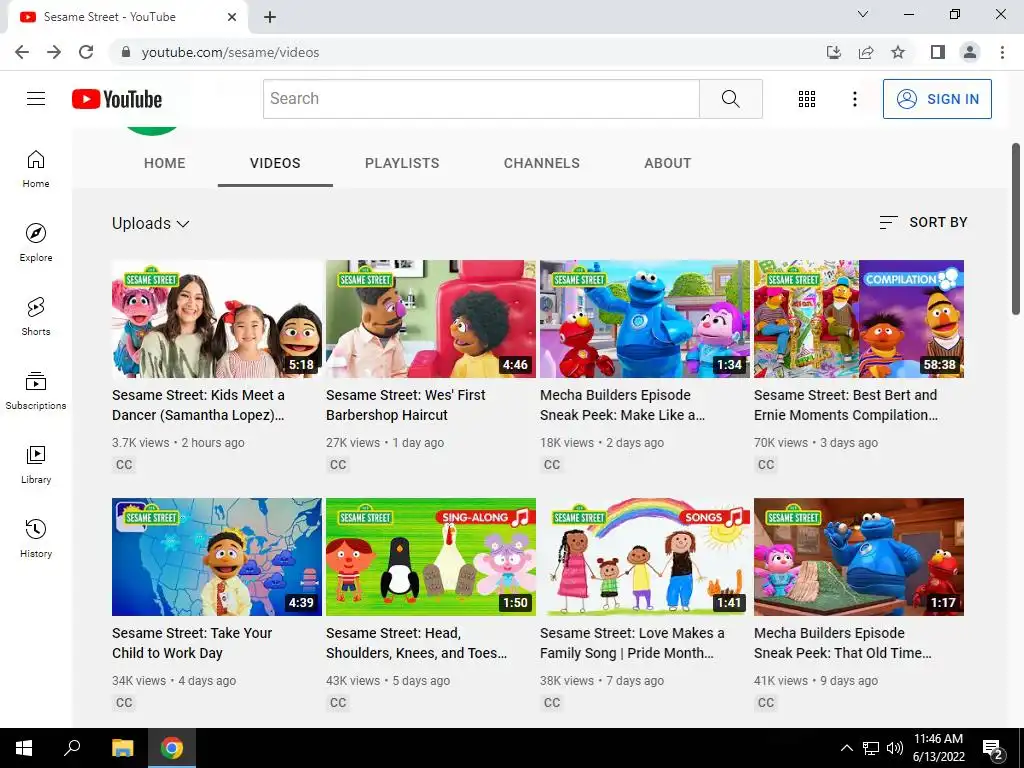Click title 'Sesame Street: Kids Meet a Dancer'
1024x768 pixels.
[199, 405]
